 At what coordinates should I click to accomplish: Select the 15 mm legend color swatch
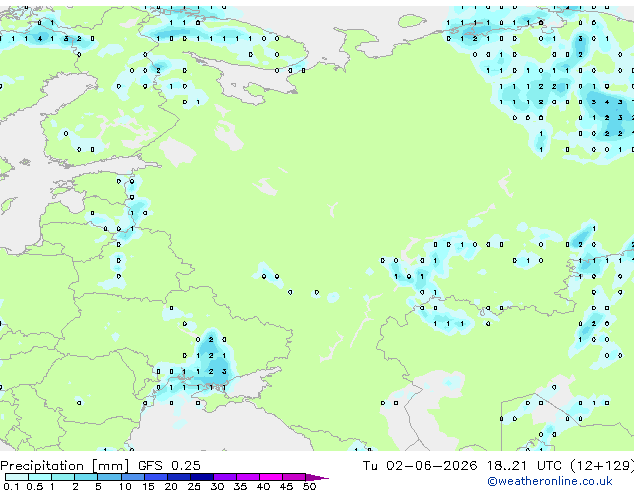pos(156,477)
